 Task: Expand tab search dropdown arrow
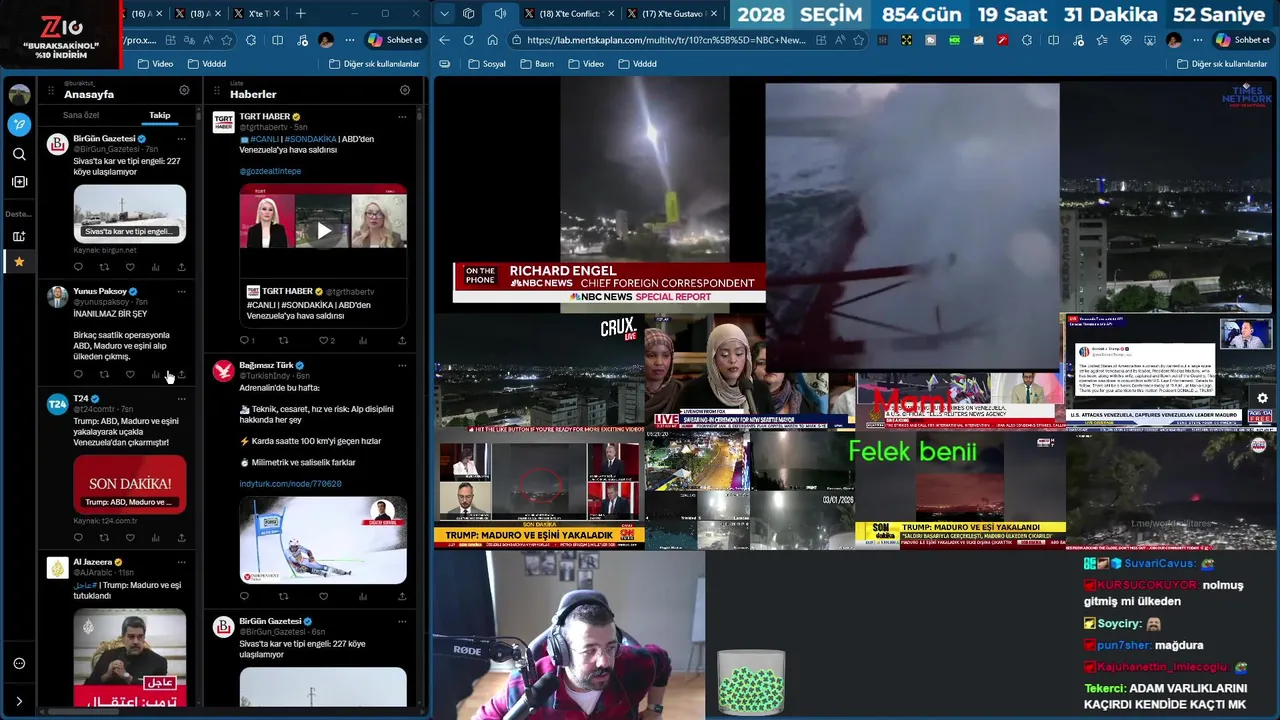pyautogui.click(x=445, y=14)
